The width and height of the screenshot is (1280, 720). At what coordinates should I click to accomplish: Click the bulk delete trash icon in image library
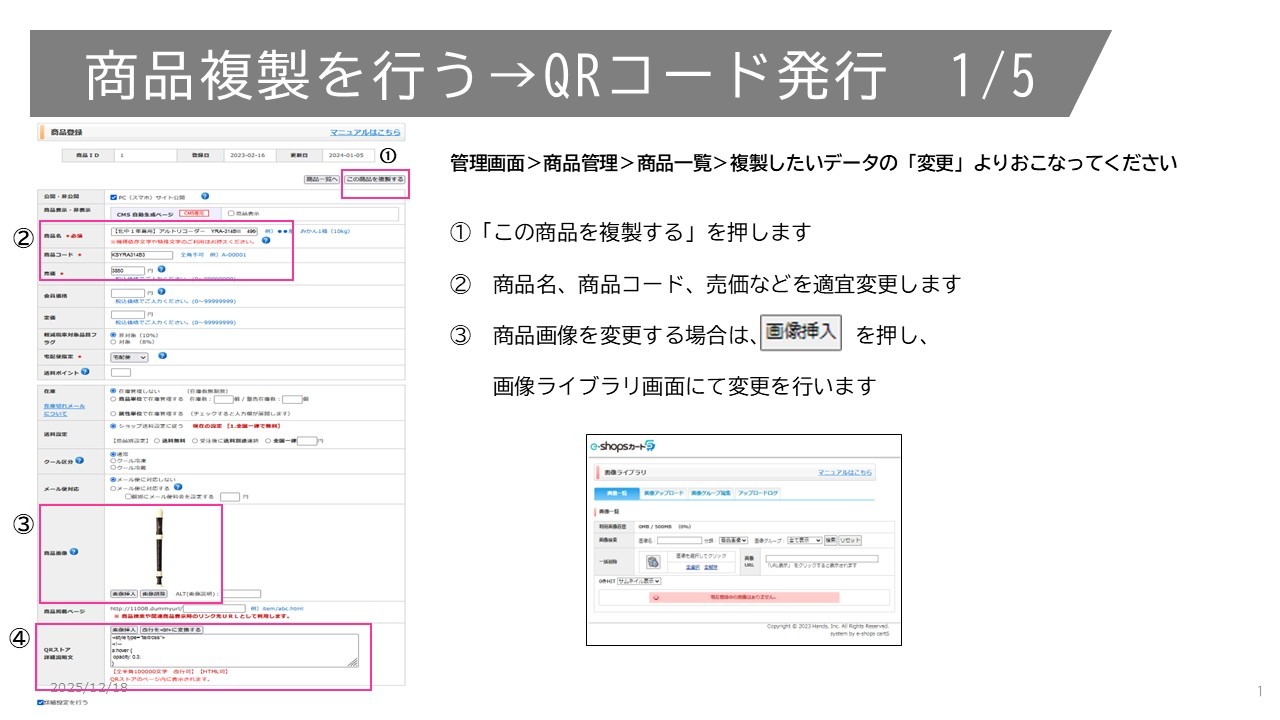point(652,562)
